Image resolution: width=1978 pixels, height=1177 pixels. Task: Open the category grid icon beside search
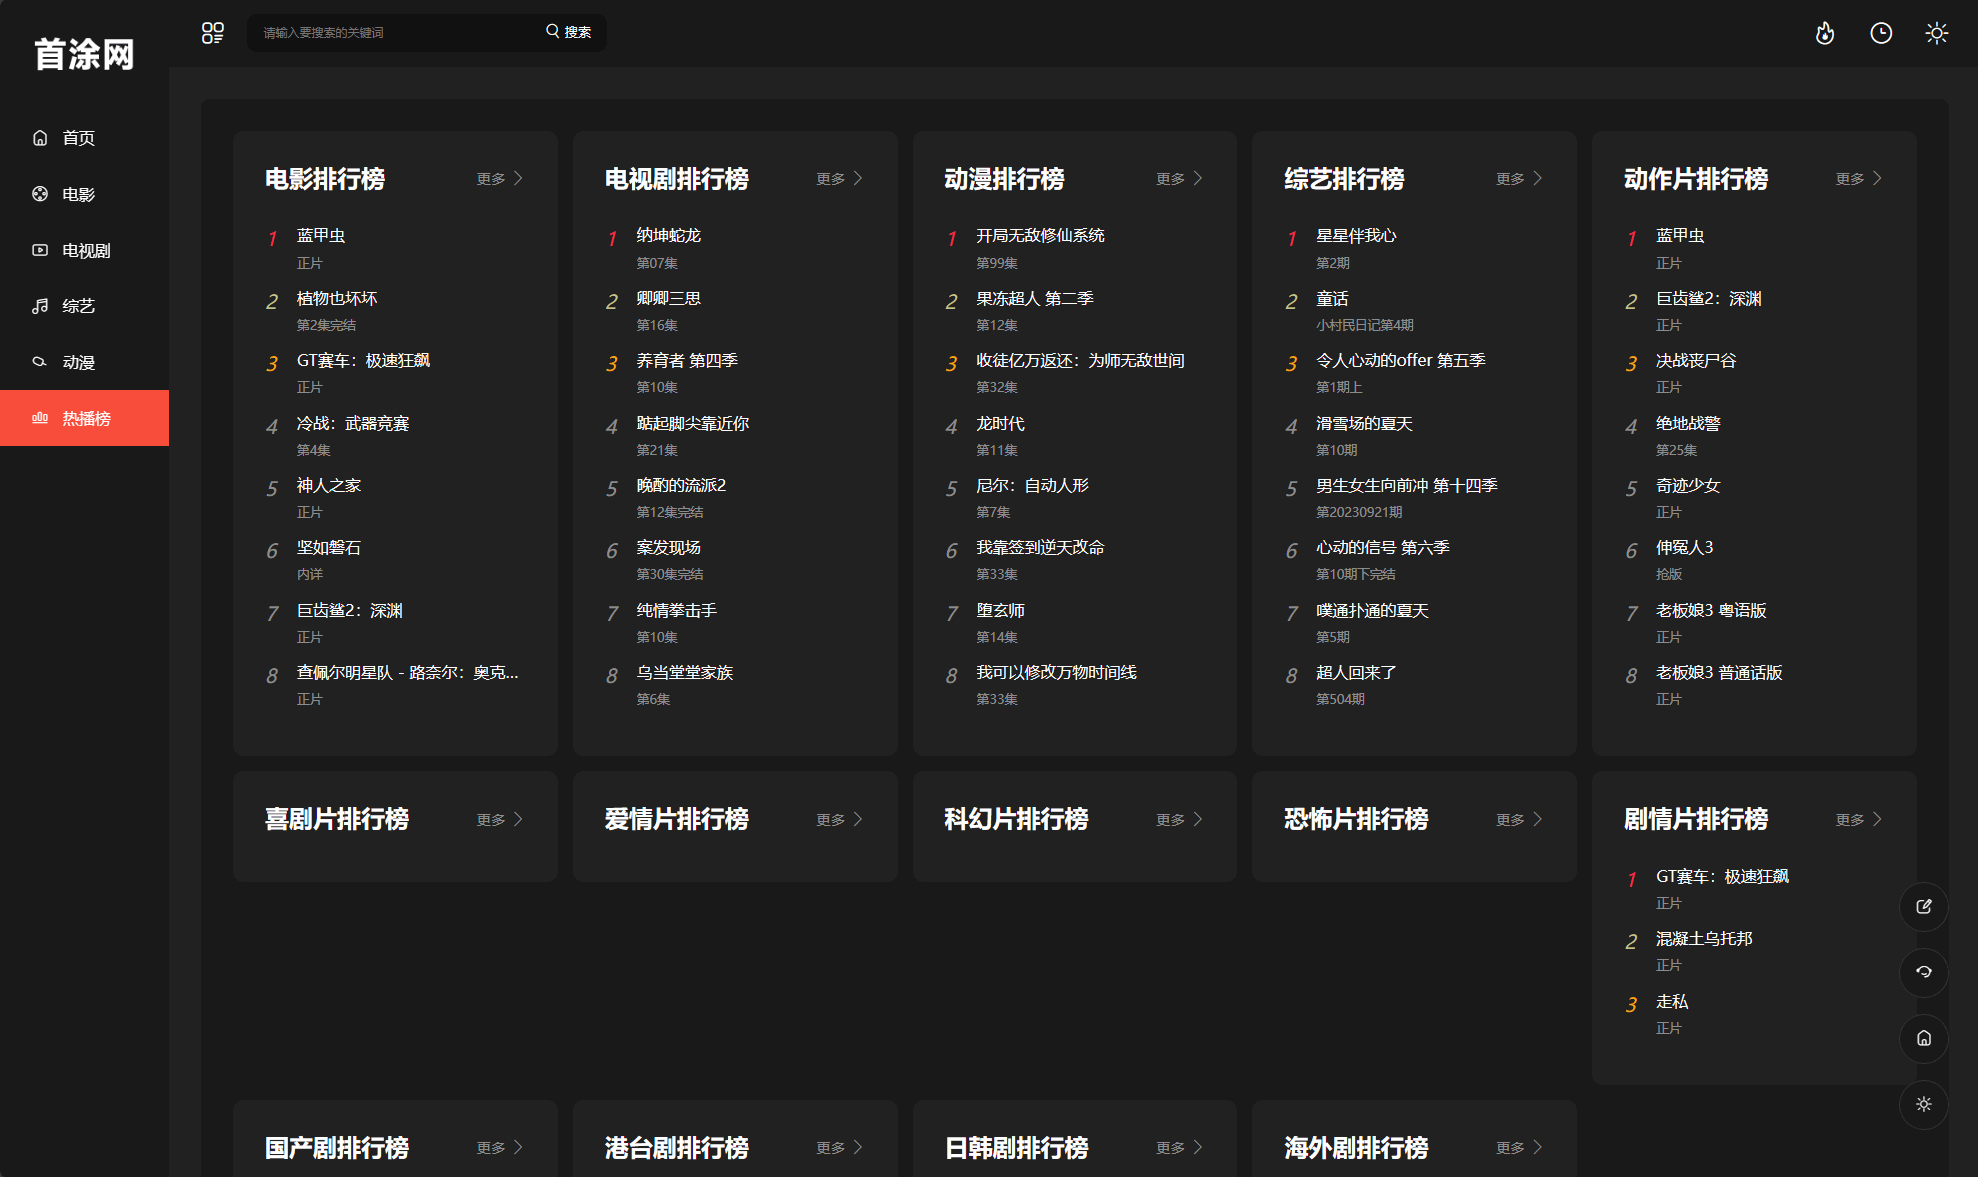pyautogui.click(x=212, y=33)
